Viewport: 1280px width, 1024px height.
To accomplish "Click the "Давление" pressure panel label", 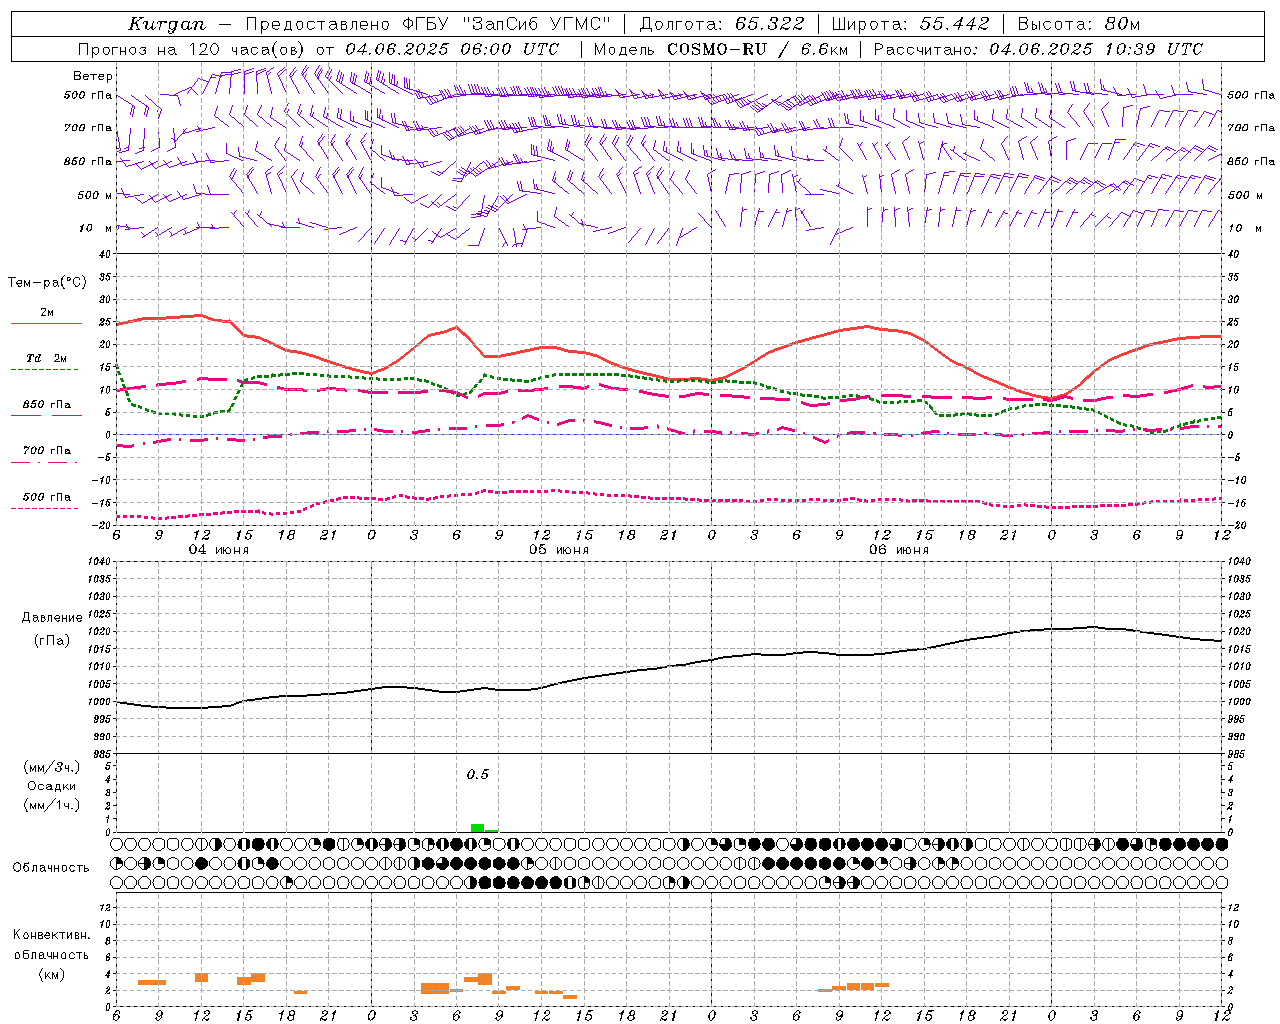I will point(52,618).
